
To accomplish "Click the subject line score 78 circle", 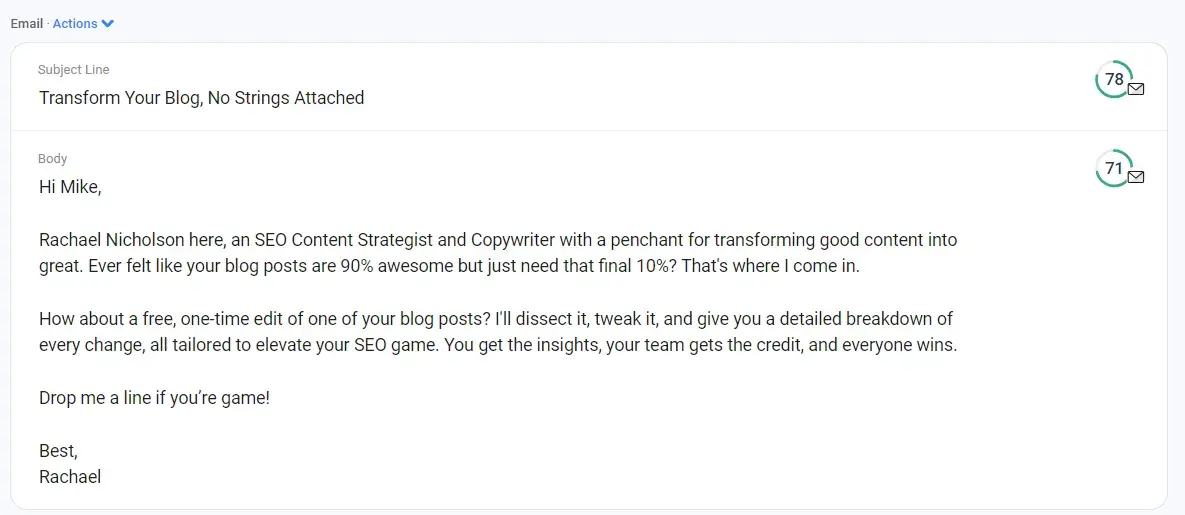I will click(1113, 79).
